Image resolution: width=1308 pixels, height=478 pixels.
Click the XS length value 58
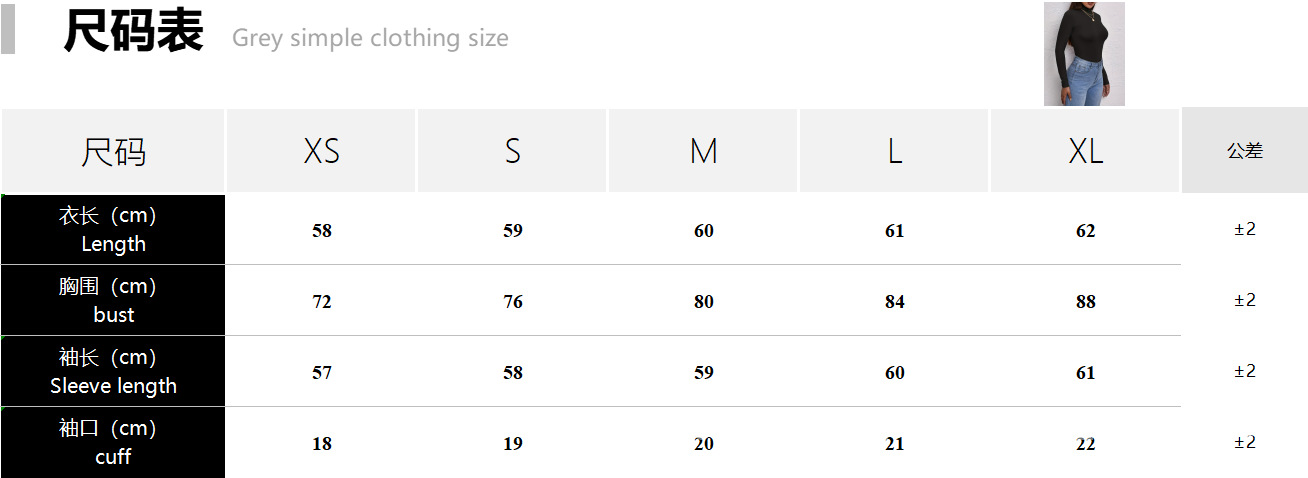tap(322, 231)
